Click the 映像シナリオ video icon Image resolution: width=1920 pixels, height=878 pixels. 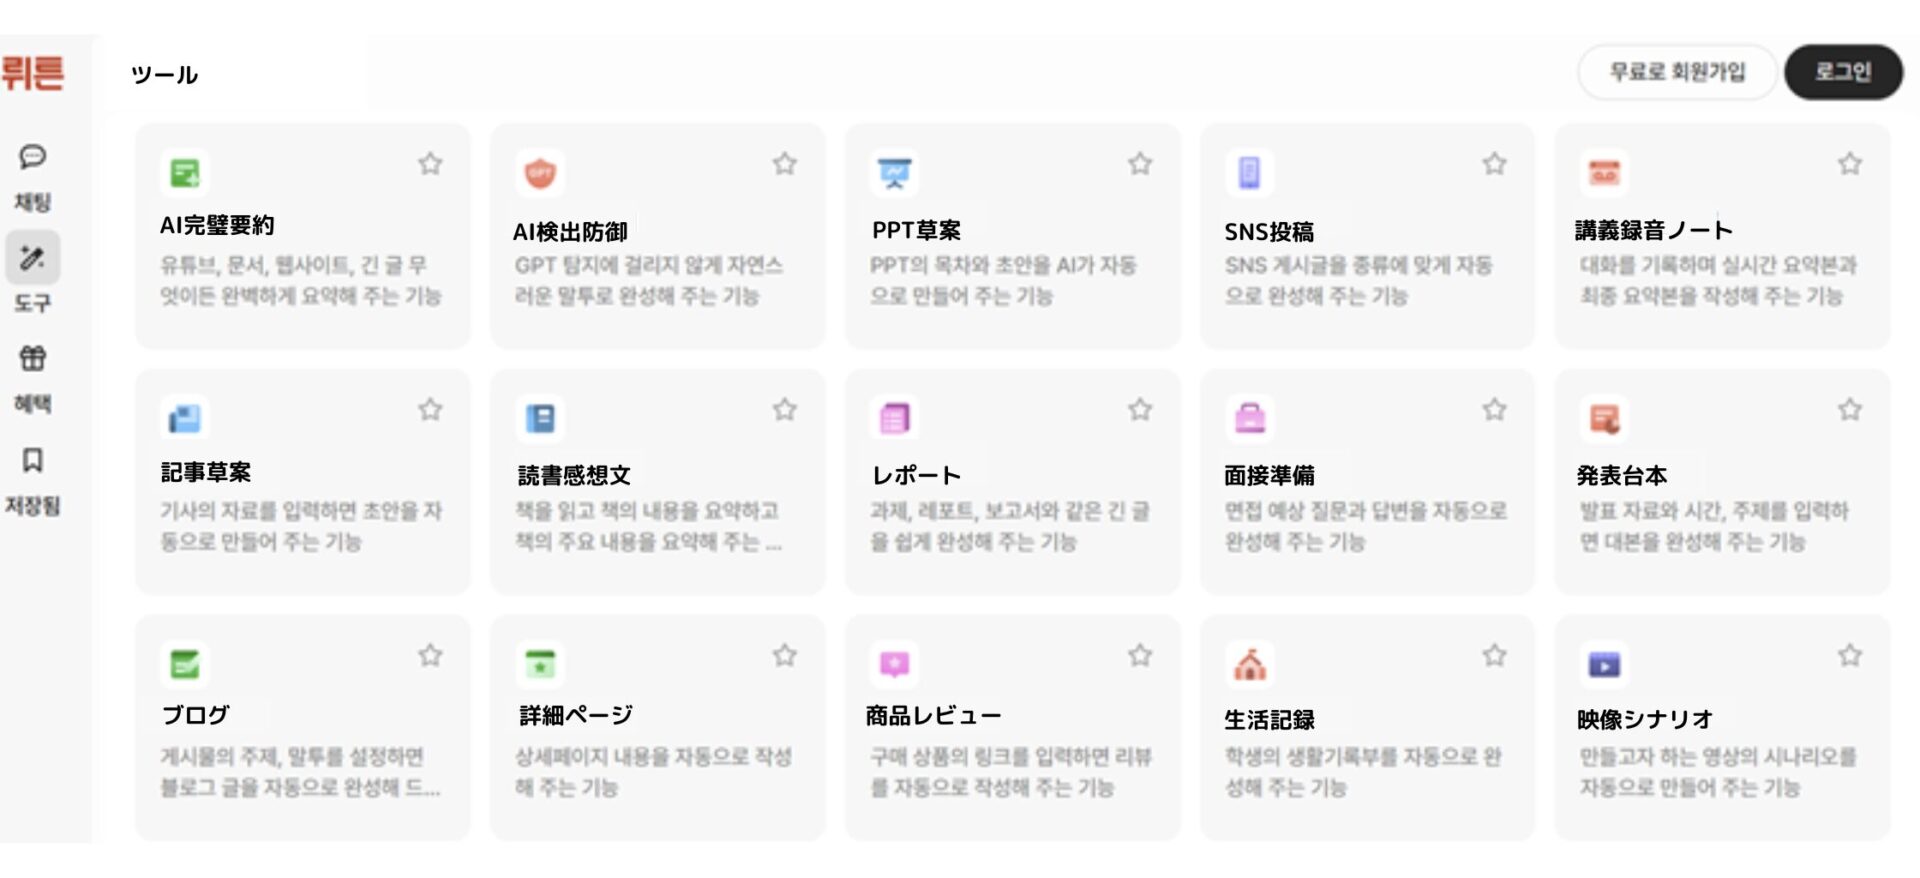(1604, 664)
